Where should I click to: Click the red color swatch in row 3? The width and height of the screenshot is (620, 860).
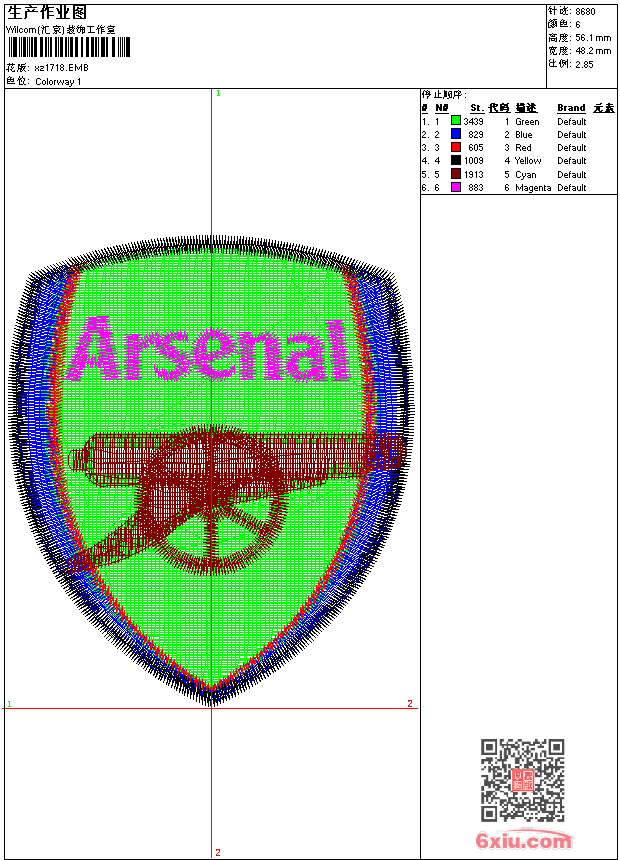pos(455,147)
